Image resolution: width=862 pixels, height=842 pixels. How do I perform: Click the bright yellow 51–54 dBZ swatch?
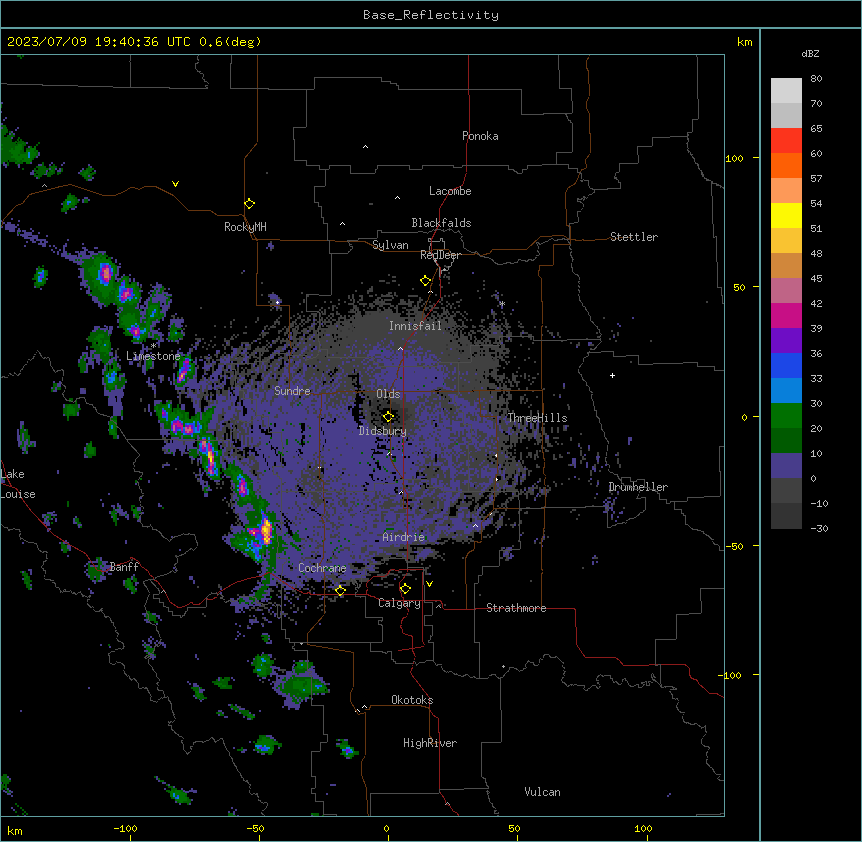[x=786, y=215]
